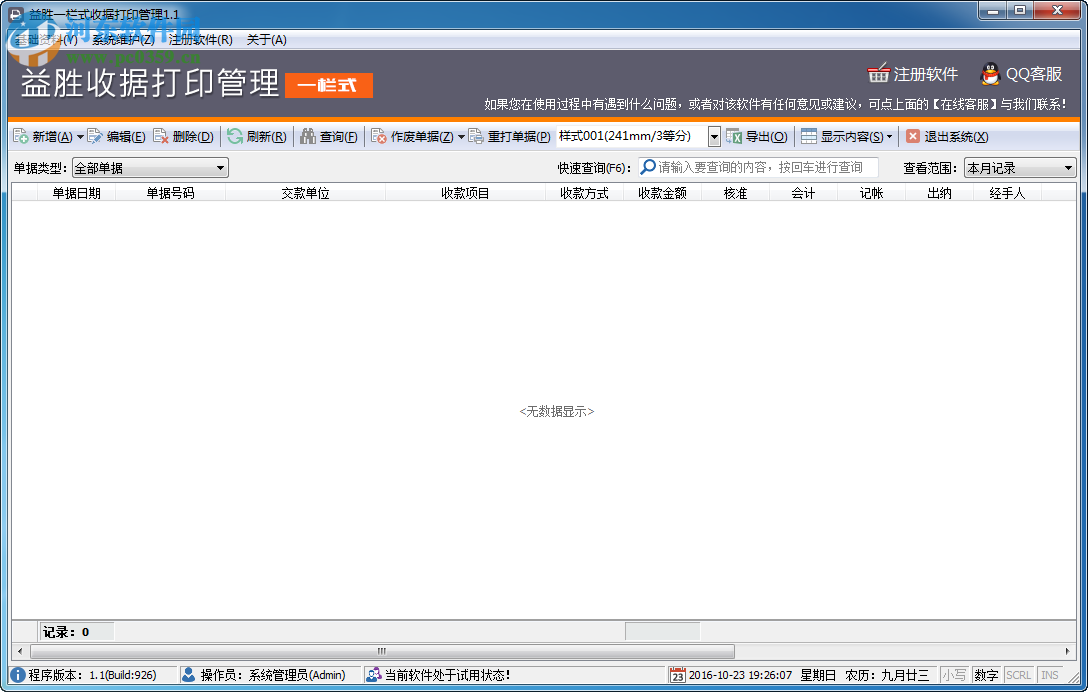Viewport: 1088px width, 692px height.
Task: Toggle INS insert mode in status bar
Action: 1050,674
